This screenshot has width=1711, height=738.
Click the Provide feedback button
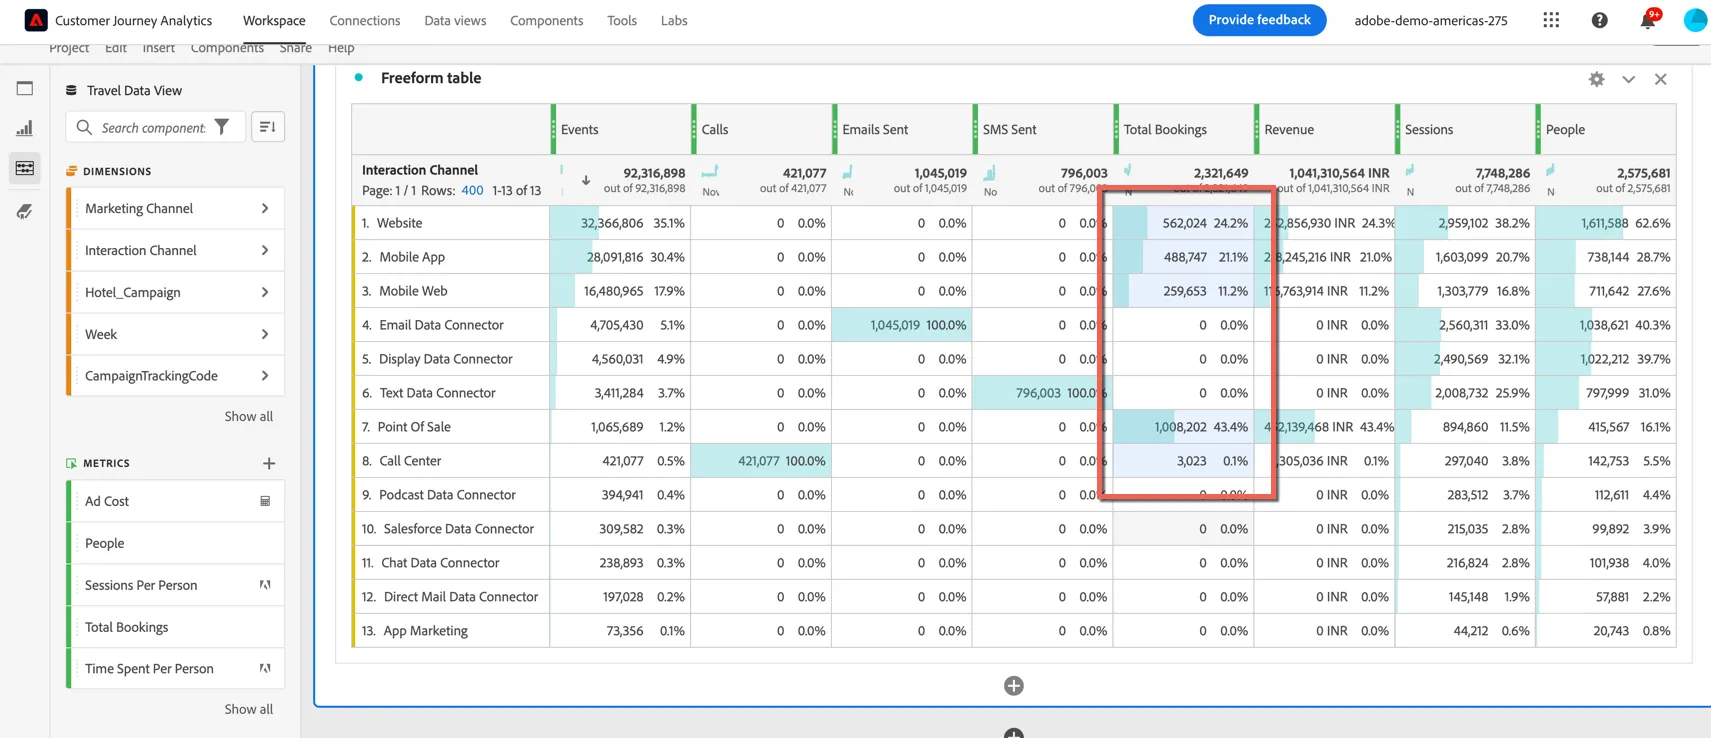[1259, 20]
